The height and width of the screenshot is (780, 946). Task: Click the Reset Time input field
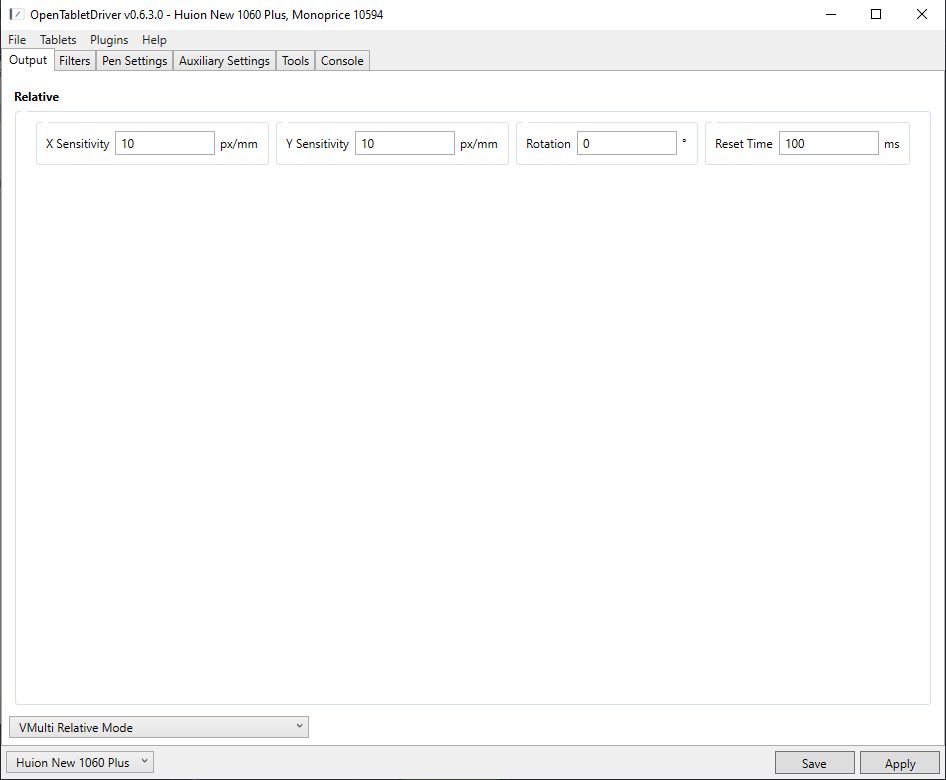[828, 142]
